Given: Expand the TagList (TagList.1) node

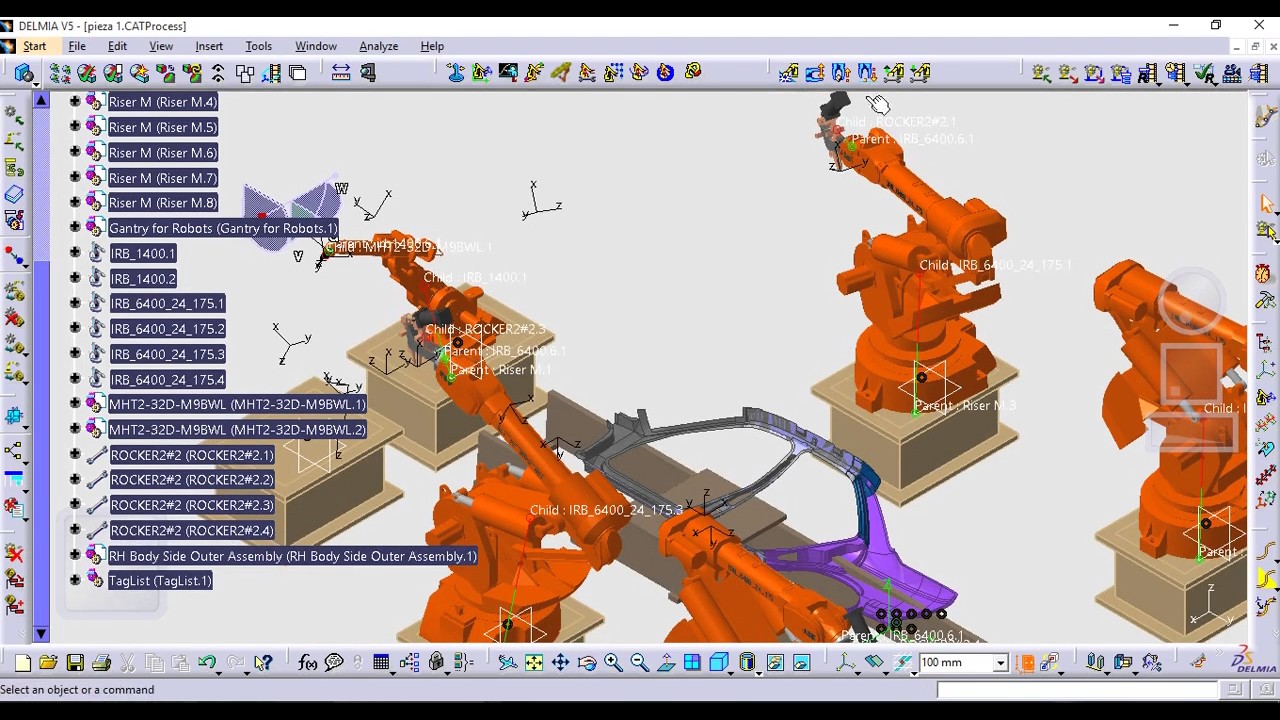Looking at the screenshot, I should click(75, 581).
